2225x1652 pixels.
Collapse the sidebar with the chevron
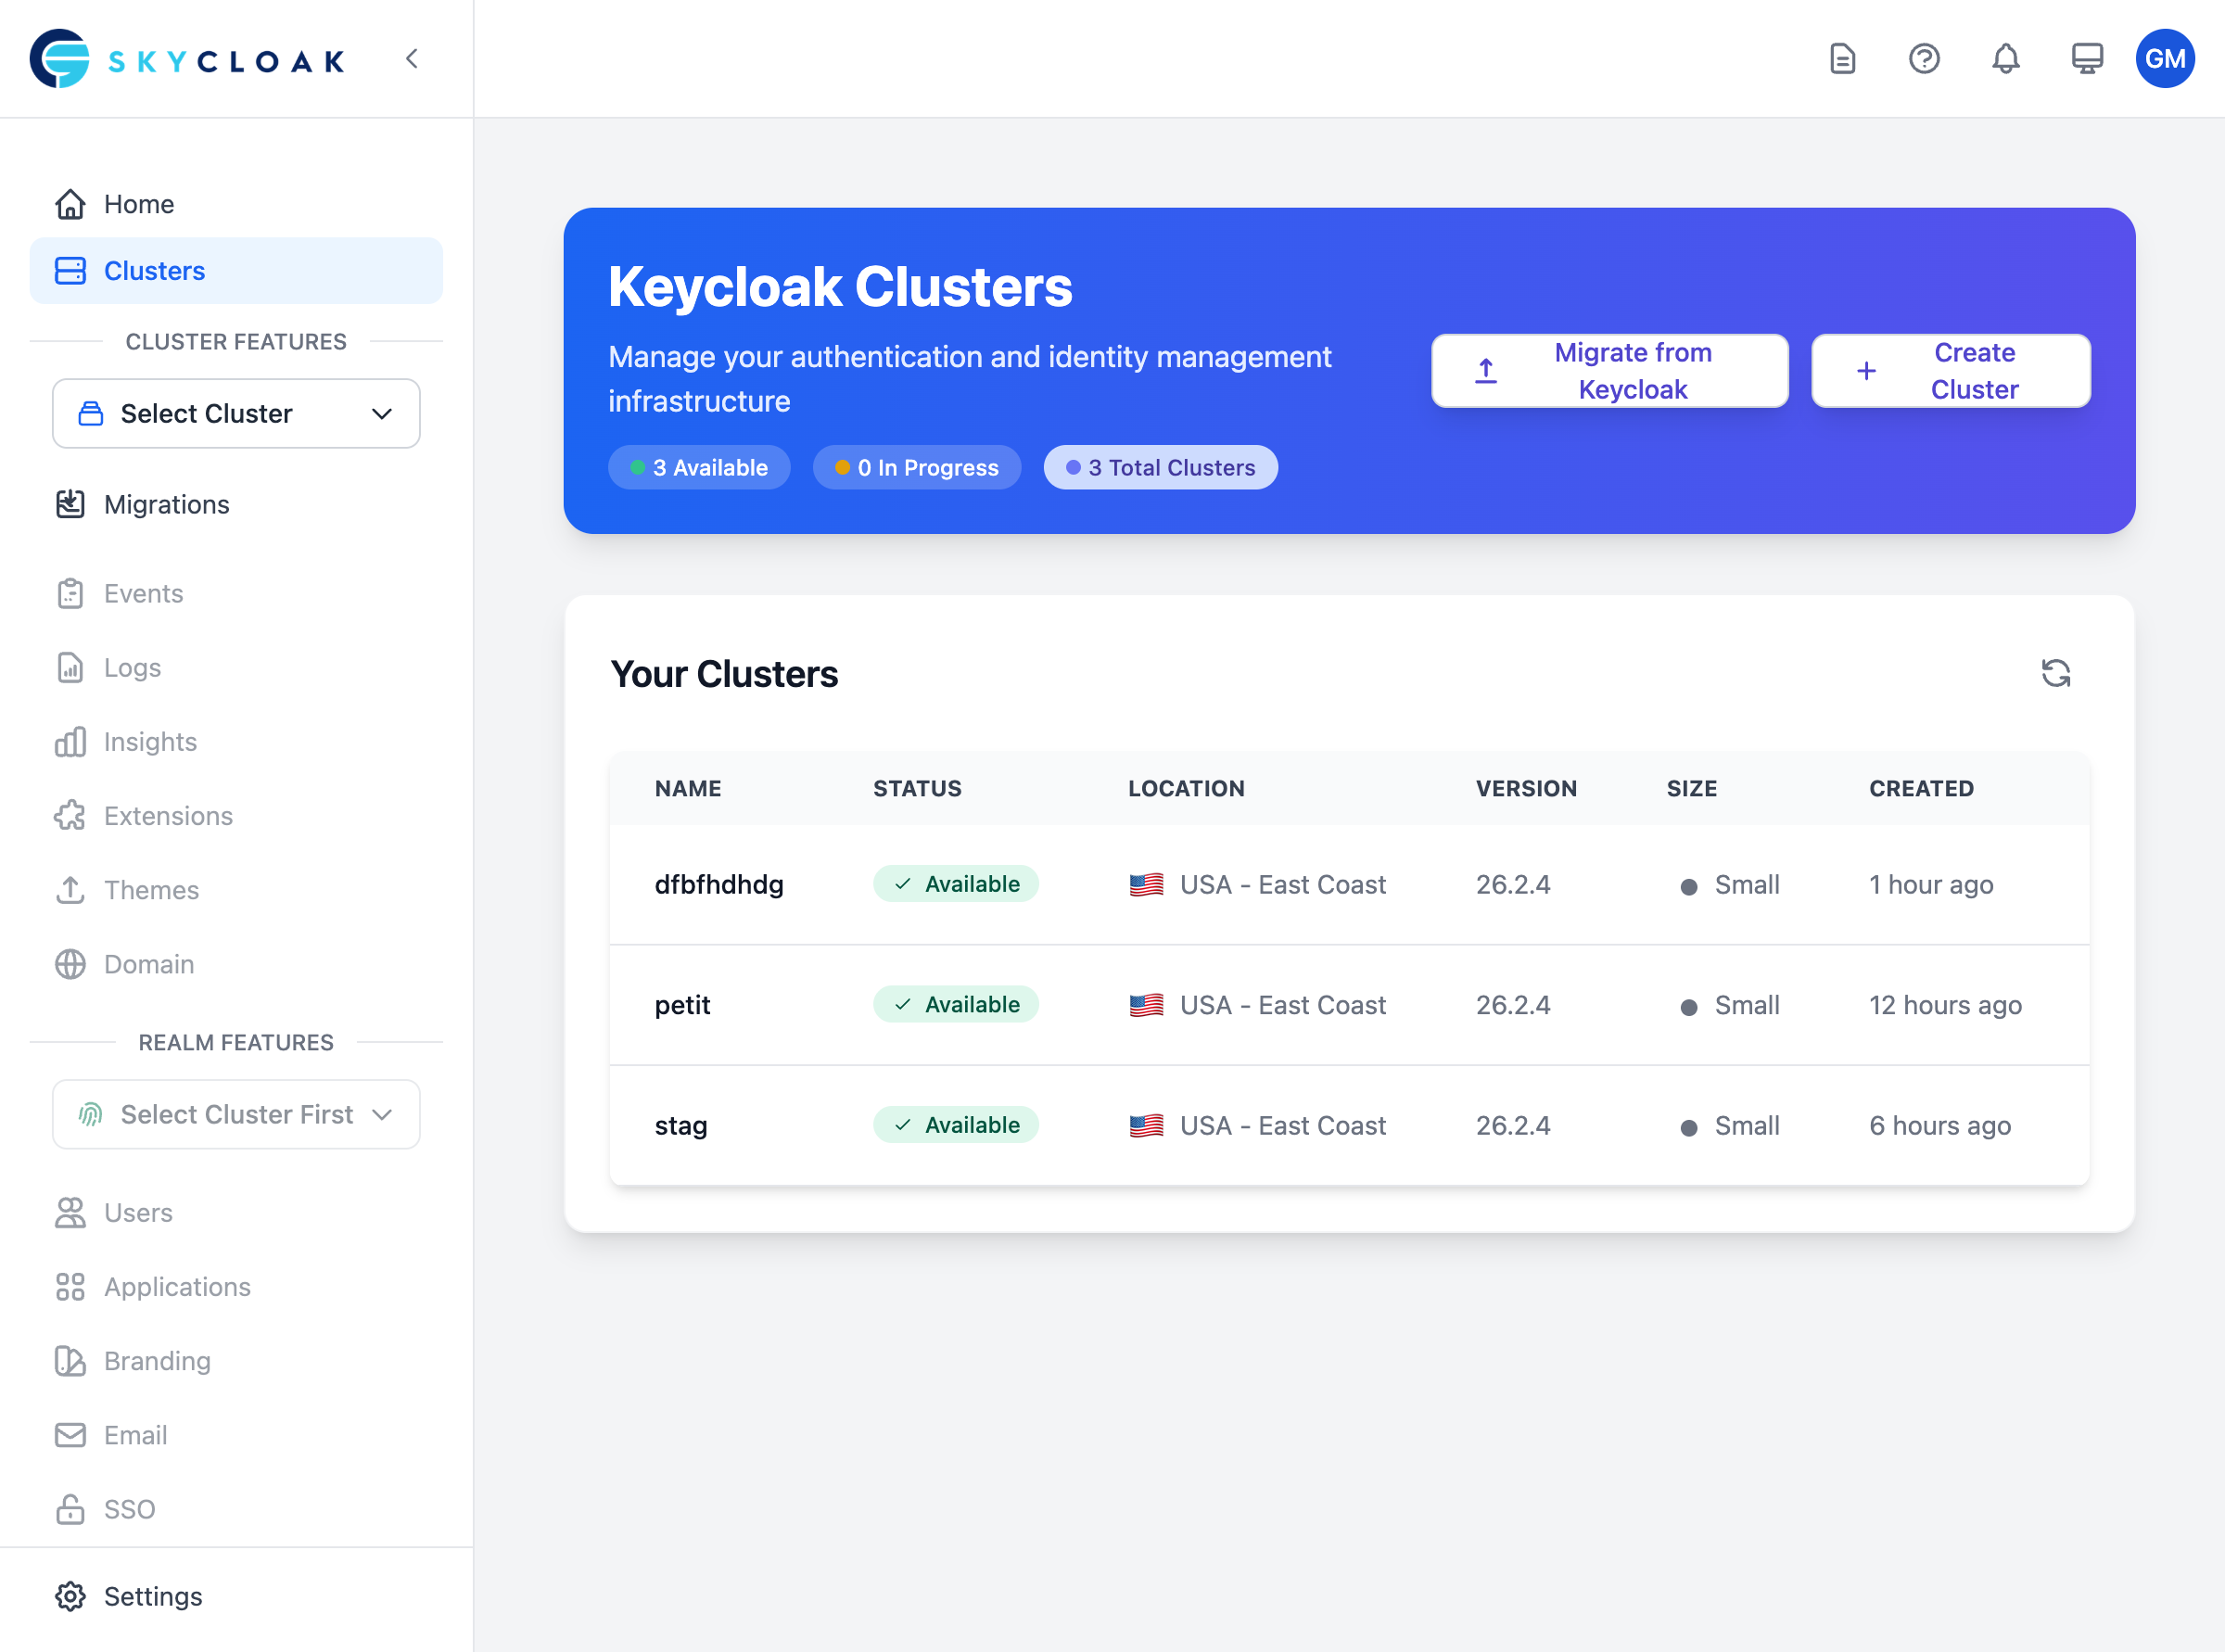point(412,58)
